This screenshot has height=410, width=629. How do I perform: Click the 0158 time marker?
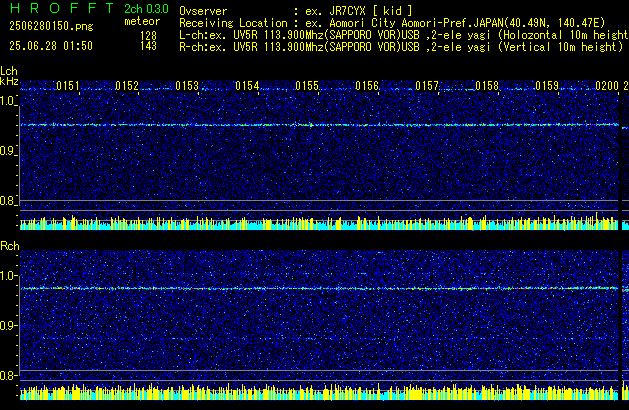click(487, 85)
